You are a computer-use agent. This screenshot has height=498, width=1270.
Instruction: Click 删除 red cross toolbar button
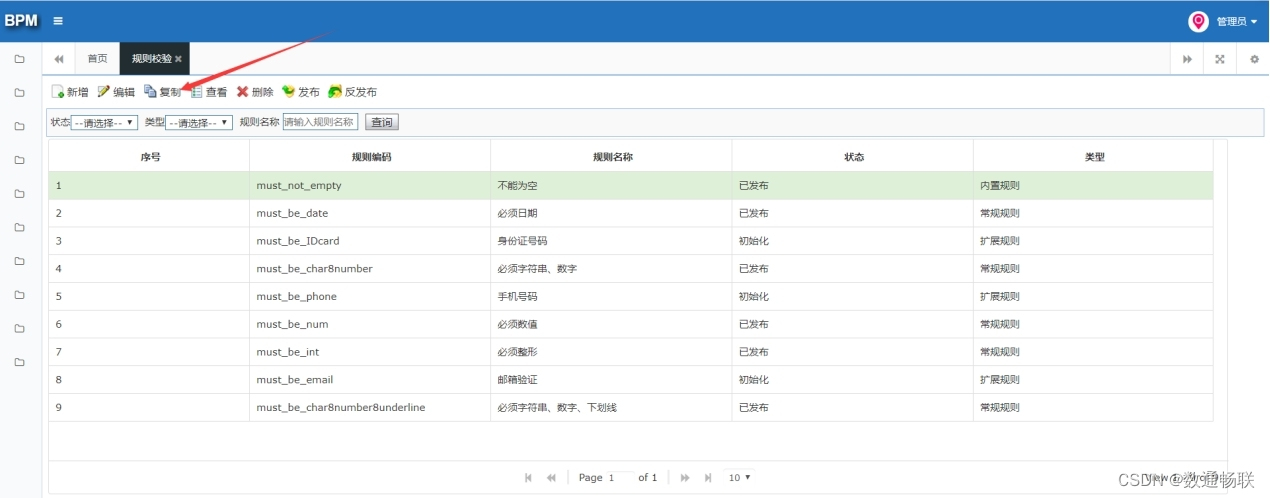(x=255, y=92)
